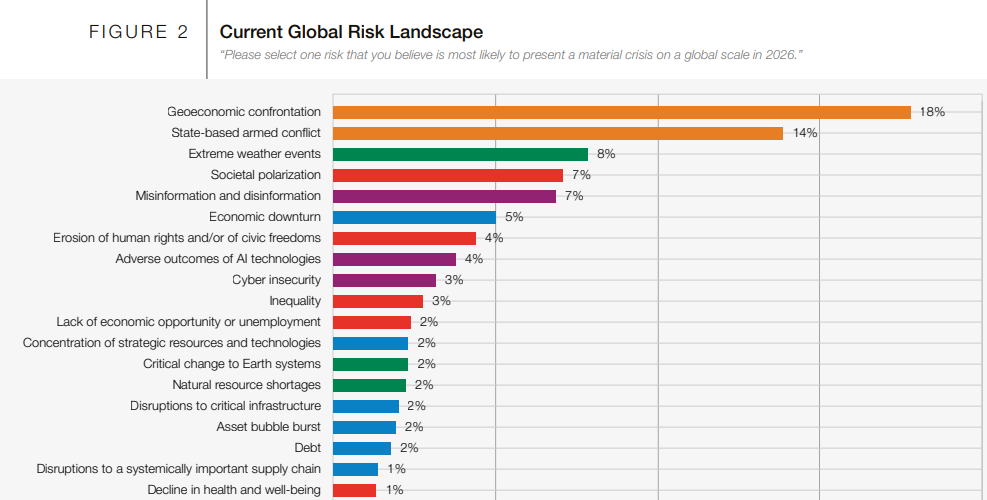Image resolution: width=987 pixels, height=500 pixels.
Task: Select the 'Debt' blue bar
Action: coord(361,448)
